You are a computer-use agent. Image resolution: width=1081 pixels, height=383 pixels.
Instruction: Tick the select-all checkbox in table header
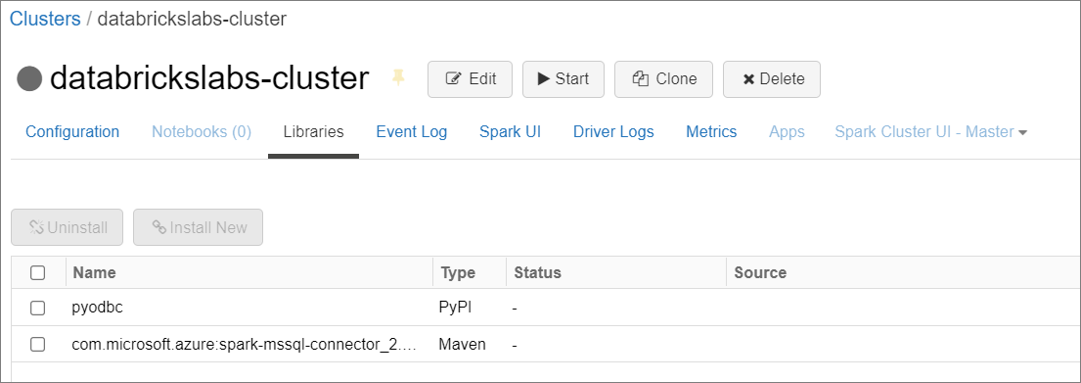pyautogui.click(x=38, y=273)
